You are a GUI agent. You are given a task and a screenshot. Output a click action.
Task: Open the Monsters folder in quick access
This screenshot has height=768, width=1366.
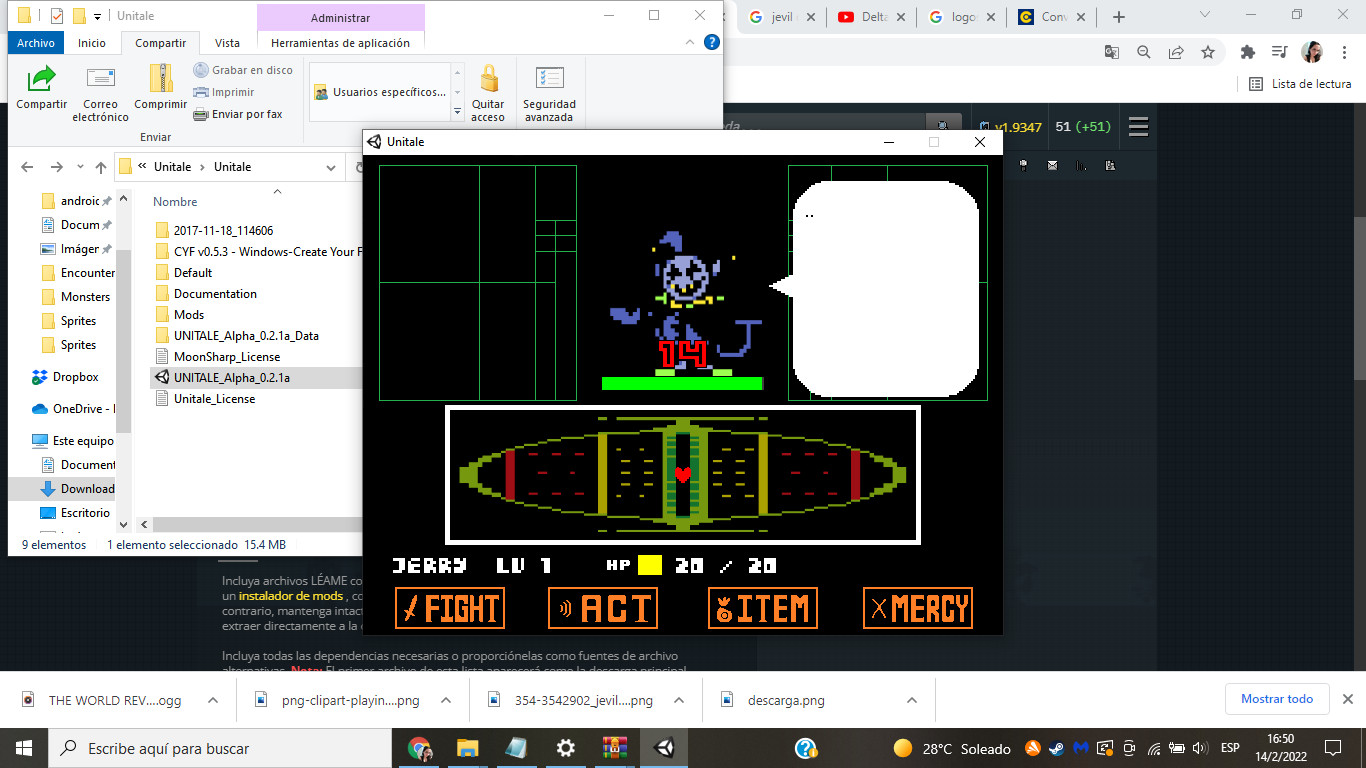(85, 297)
